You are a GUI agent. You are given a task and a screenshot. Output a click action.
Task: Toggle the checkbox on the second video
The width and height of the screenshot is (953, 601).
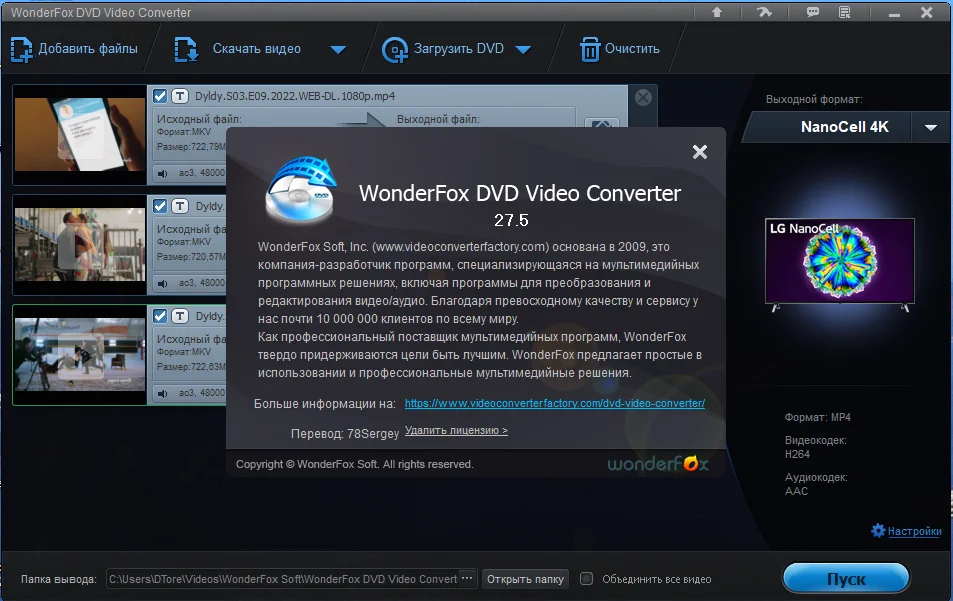(x=160, y=206)
